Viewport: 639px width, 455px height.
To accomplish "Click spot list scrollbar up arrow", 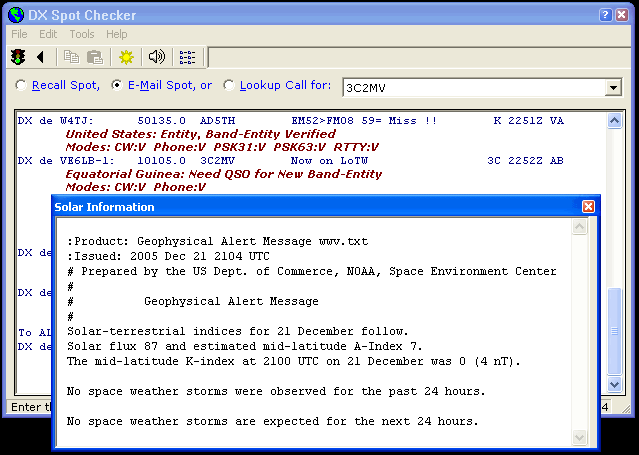I will tap(614, 121).
